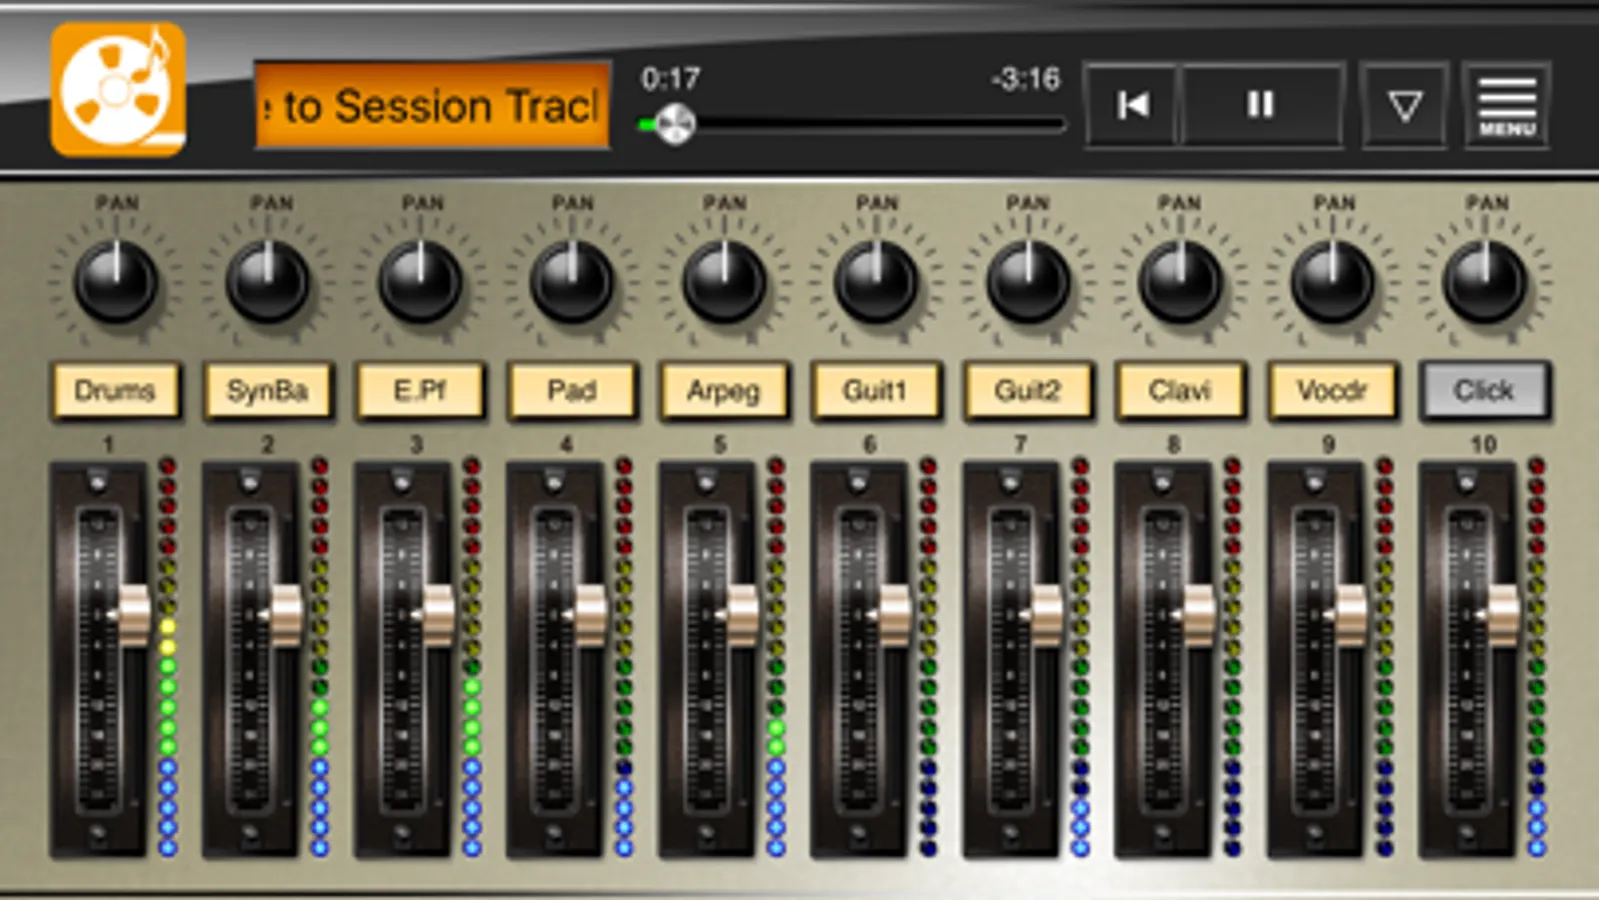Image resolution: width=1599 pixels, height=900 pixels.
Task: Toggle the Arpeg track button
Action: [724, 390]
